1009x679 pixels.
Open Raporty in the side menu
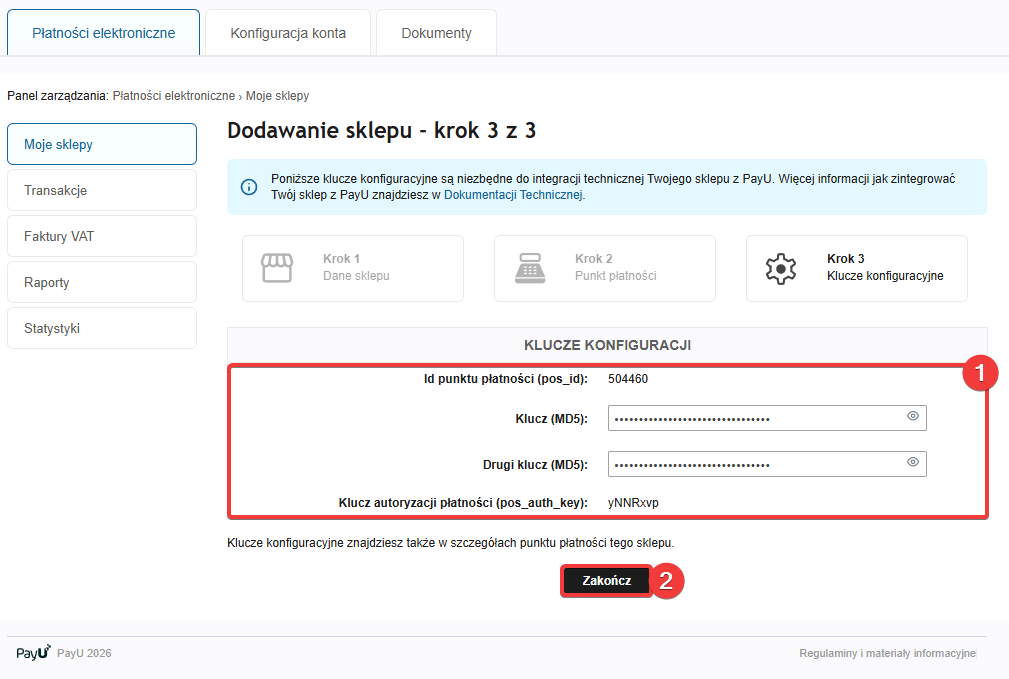pyautogui.click(x=102, y=282)
